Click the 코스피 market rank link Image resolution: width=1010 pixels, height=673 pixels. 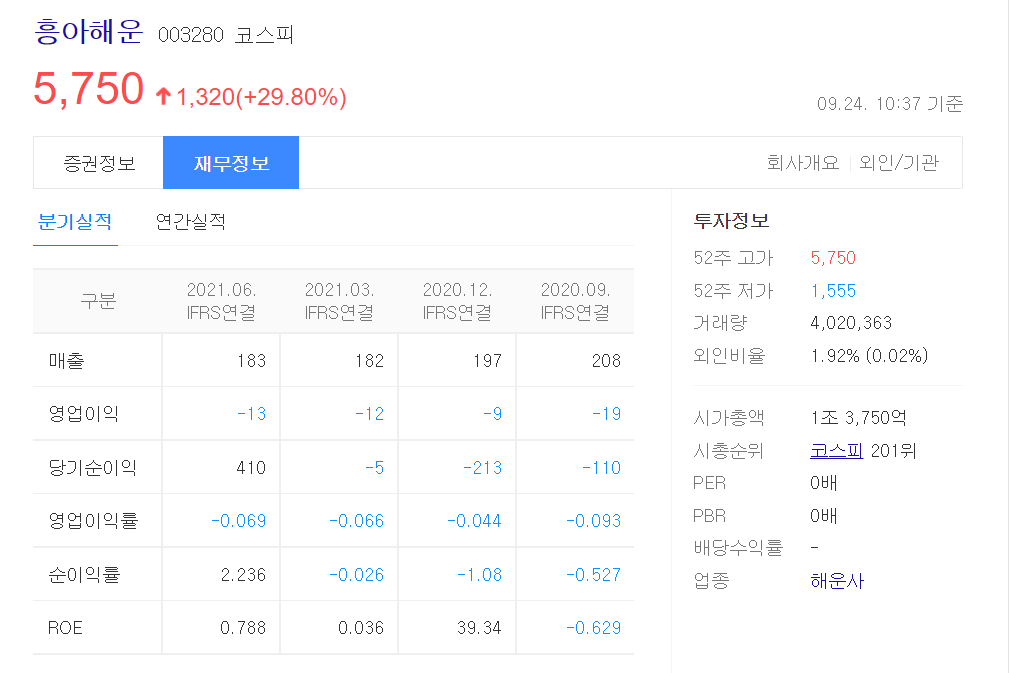coord(836,450)
